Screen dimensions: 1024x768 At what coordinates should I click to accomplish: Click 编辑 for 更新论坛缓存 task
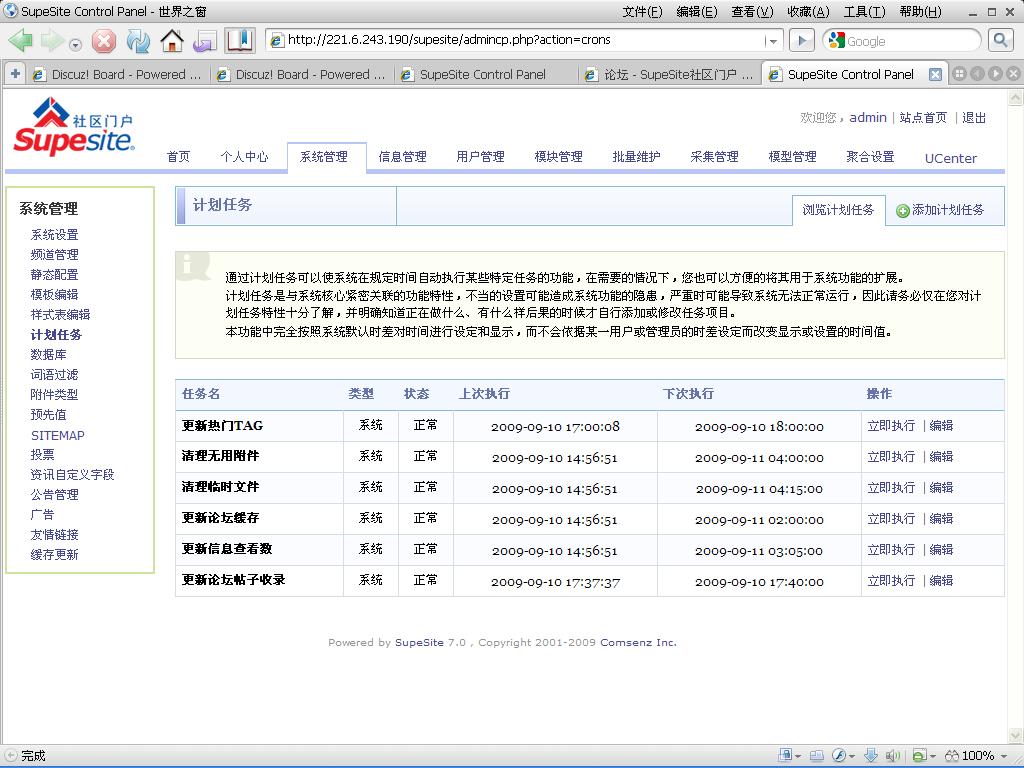coord(941,519)
